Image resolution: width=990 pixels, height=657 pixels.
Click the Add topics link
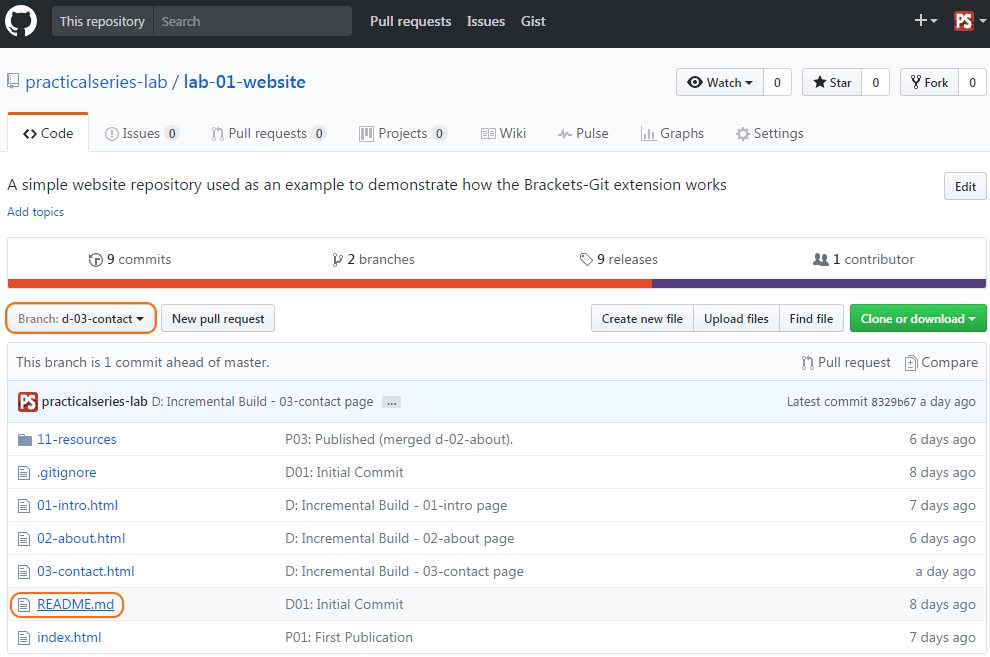pyautogui.click(x=35, y=211)
